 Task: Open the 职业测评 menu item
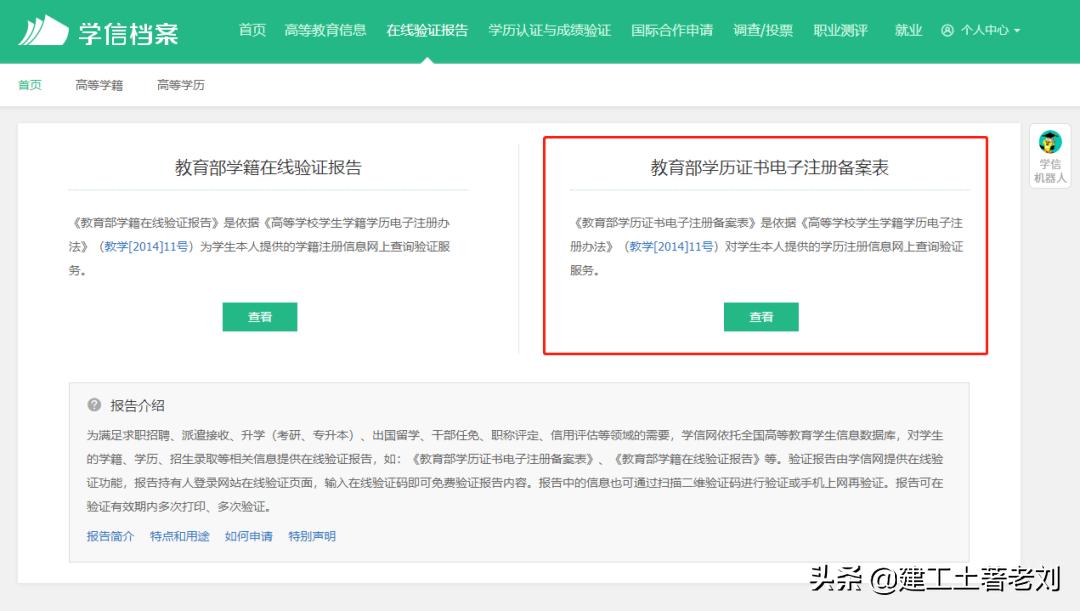pos(840,30)
